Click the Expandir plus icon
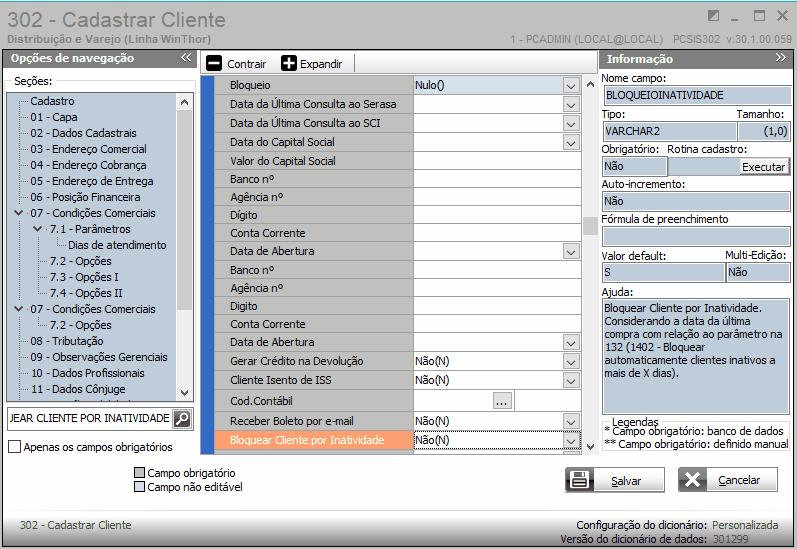 289,64
